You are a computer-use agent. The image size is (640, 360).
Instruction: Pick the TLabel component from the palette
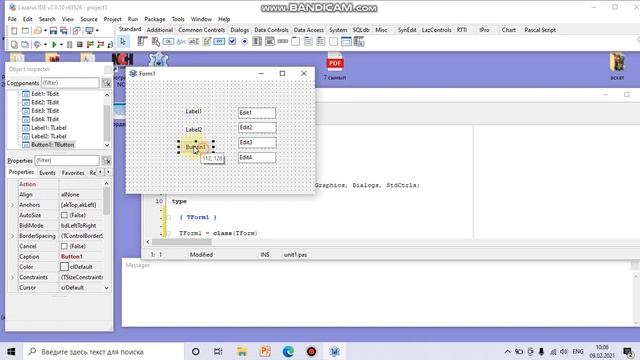(x=181, y=41)
